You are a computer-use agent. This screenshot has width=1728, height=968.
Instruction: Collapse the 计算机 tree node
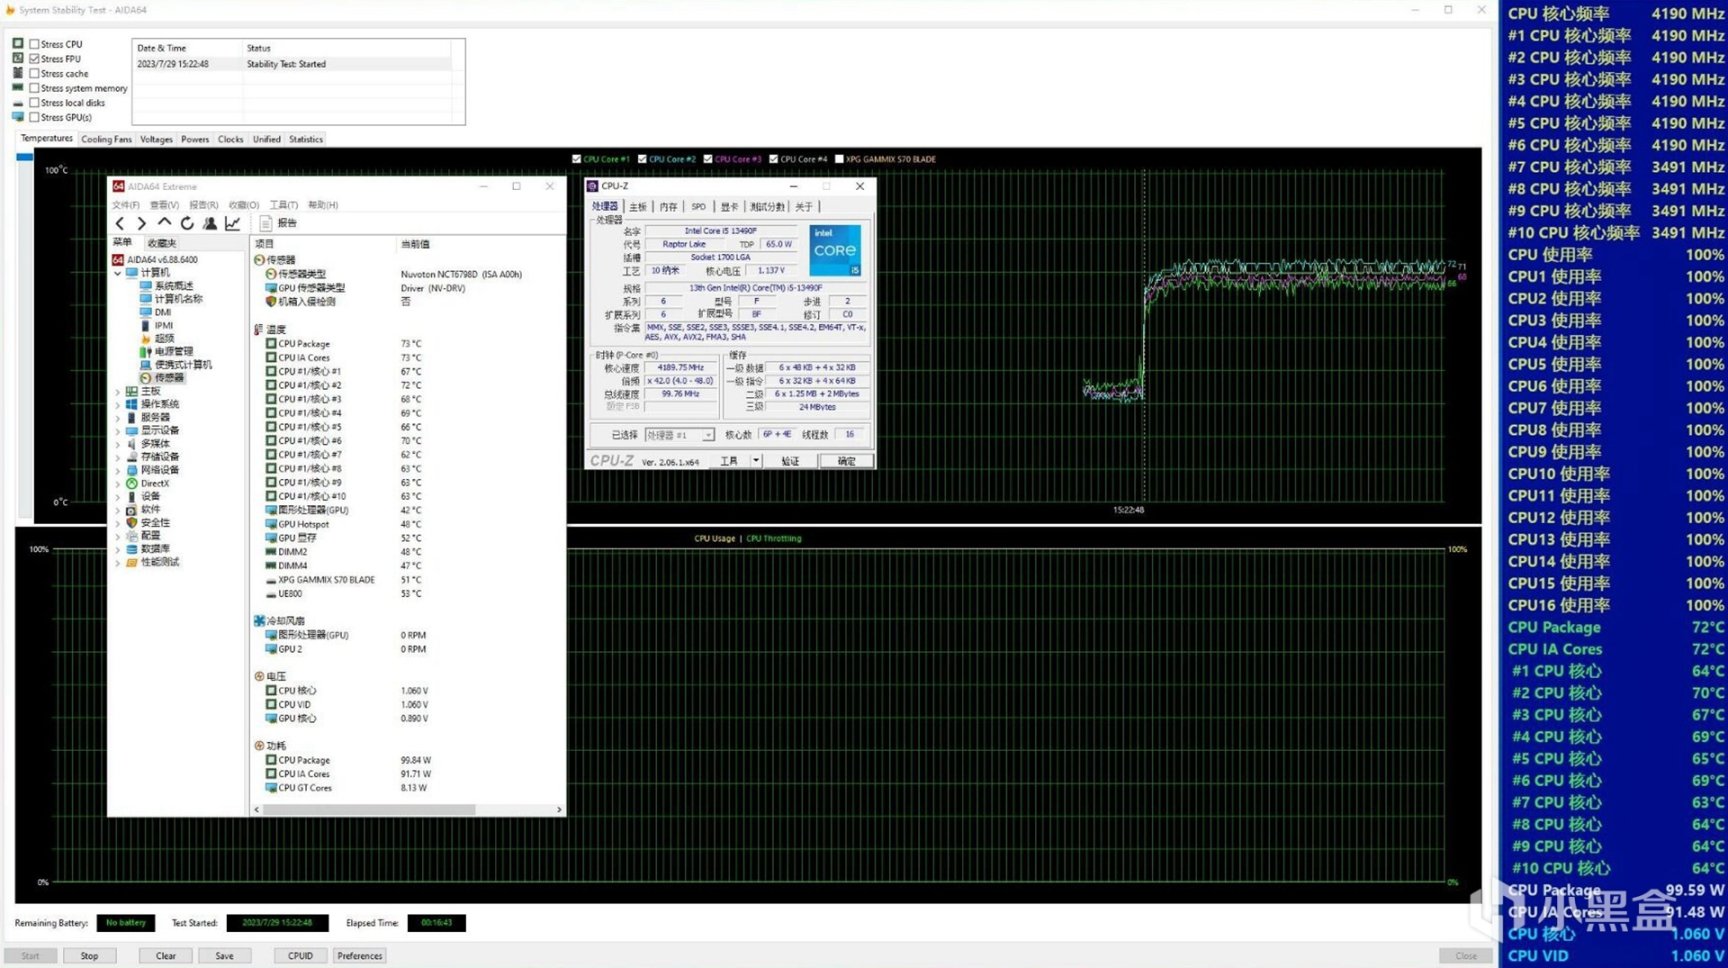[x=118, y=273]
